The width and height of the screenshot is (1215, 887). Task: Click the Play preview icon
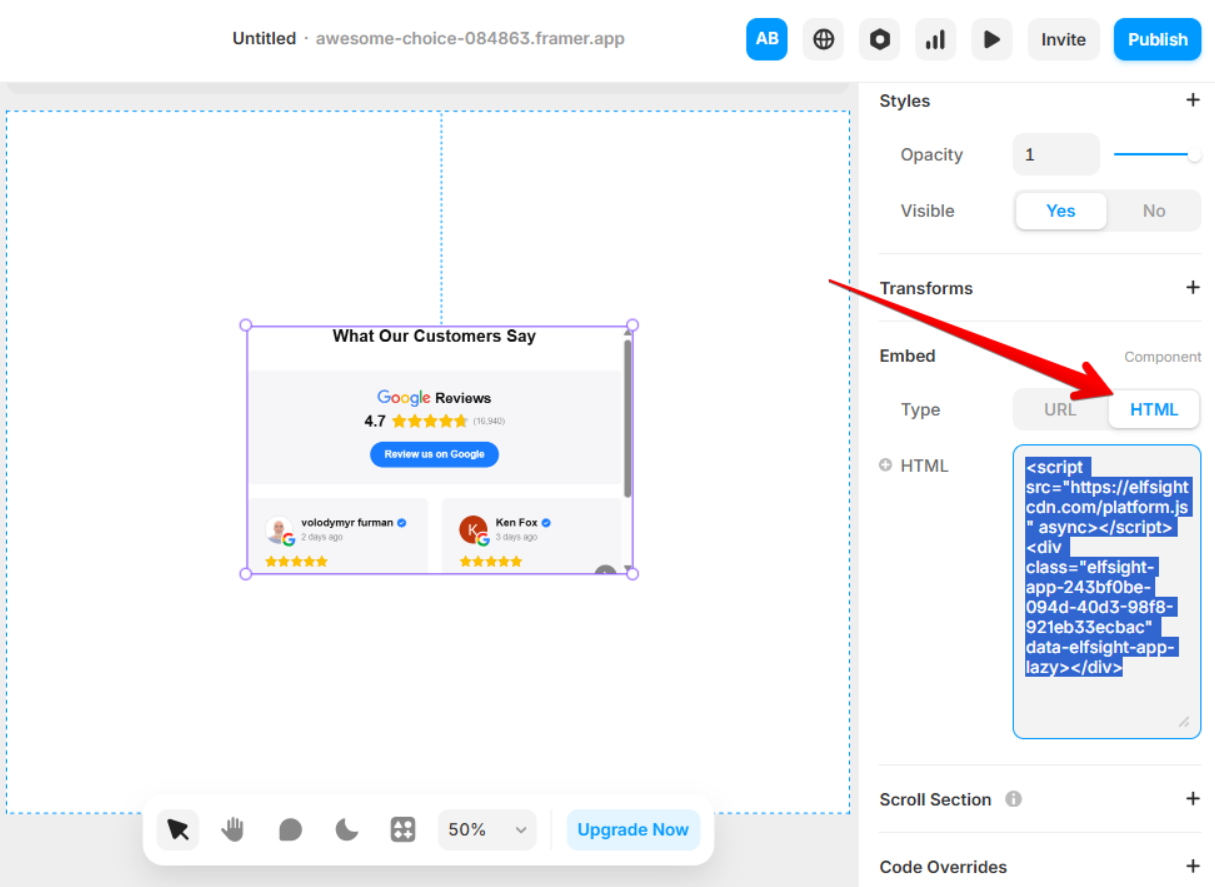click(991, 39)
